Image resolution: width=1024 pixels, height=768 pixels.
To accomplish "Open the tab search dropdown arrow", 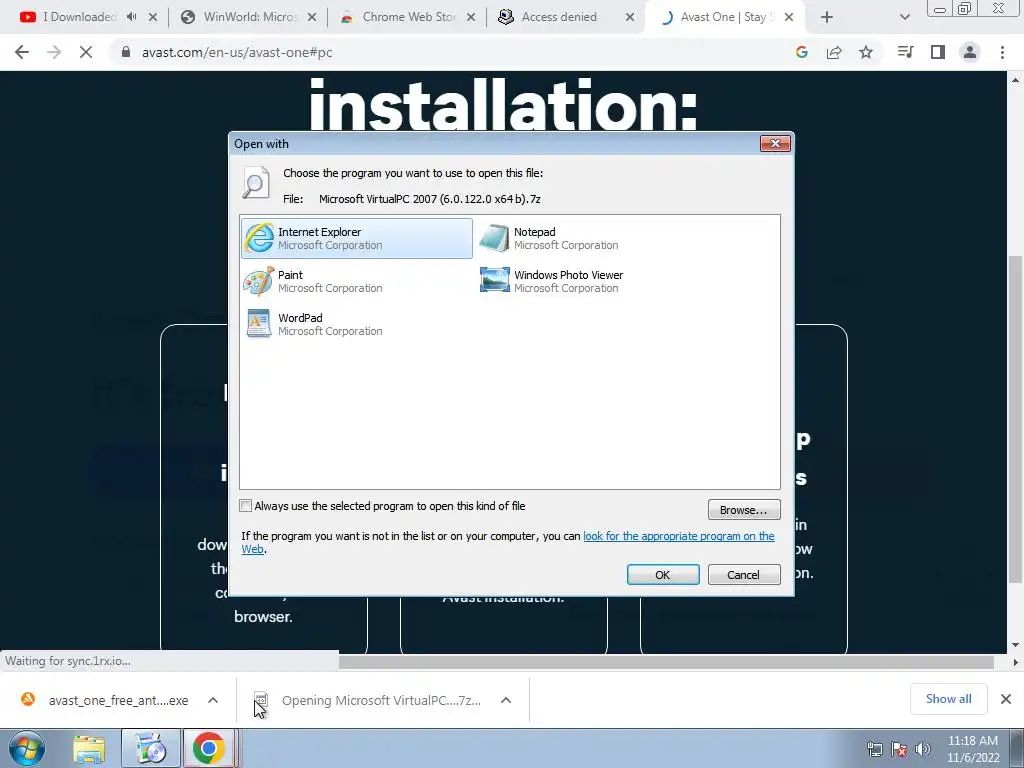I will click(904, 17).
